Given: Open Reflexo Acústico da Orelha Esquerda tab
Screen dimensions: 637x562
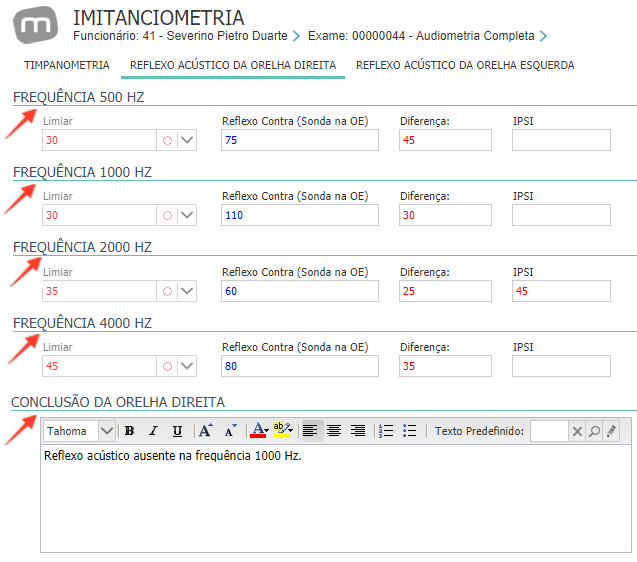Looking at the screenshot, I should (465, 65).
